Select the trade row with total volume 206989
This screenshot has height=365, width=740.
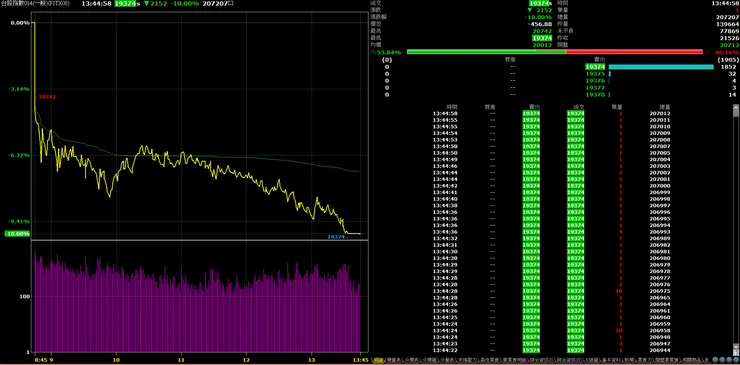[x=552, y=238]
